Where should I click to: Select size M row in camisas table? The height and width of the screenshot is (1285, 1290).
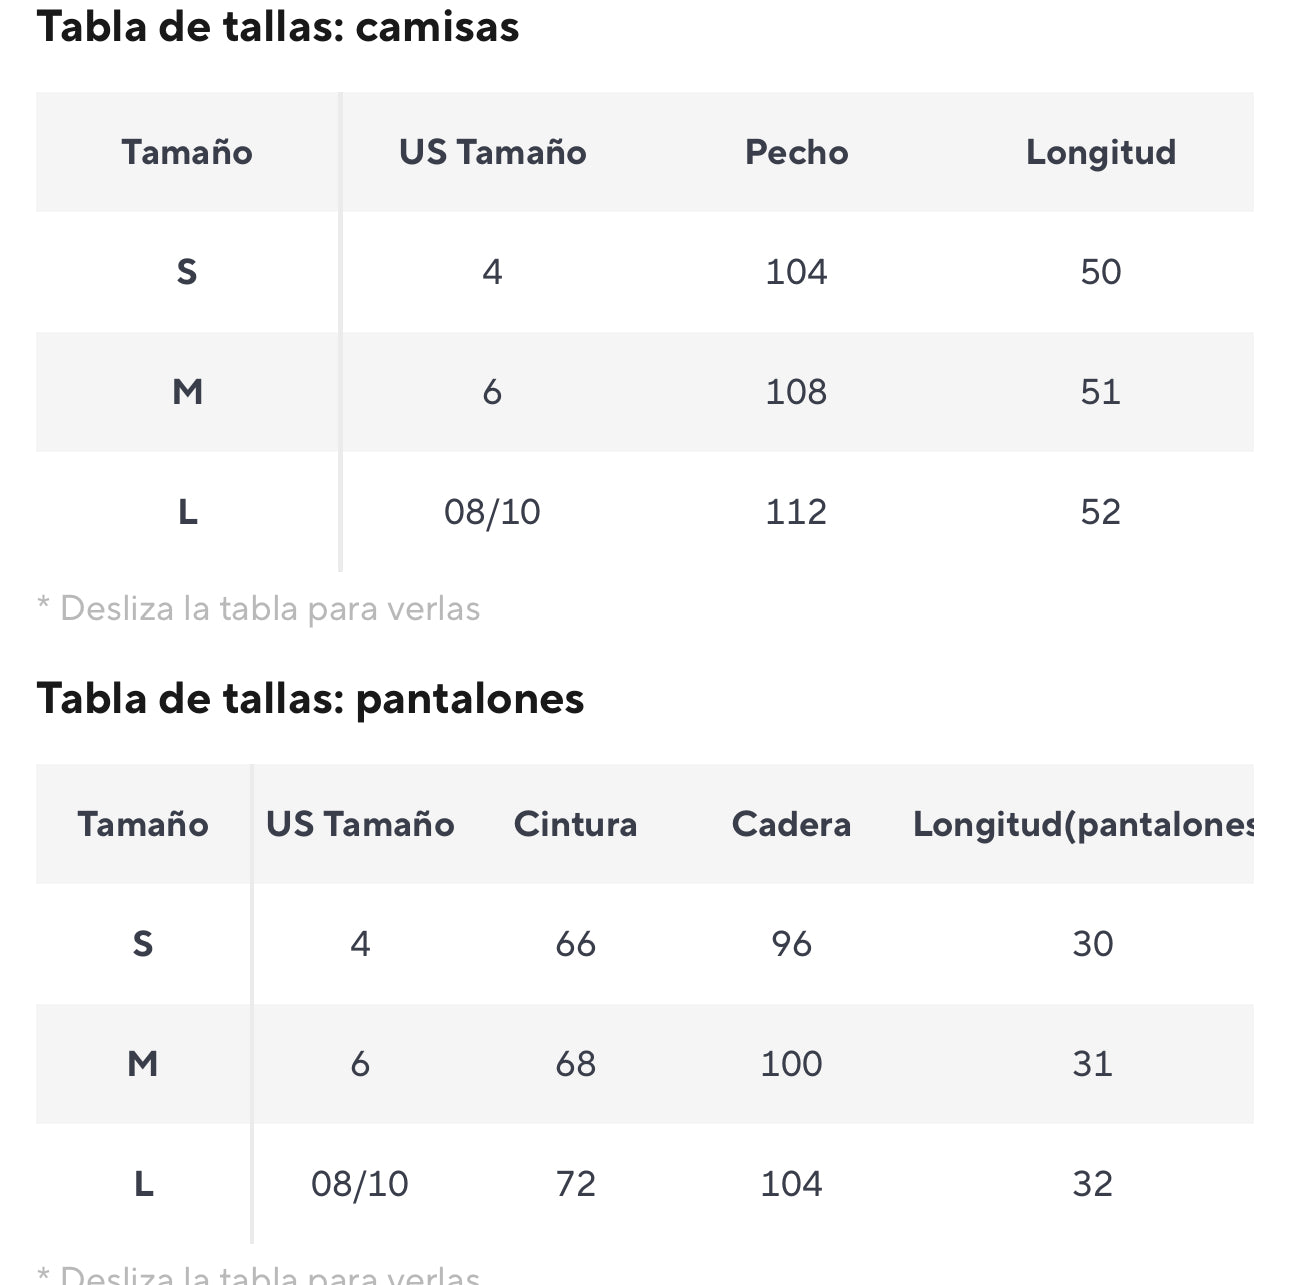(187, 392)
